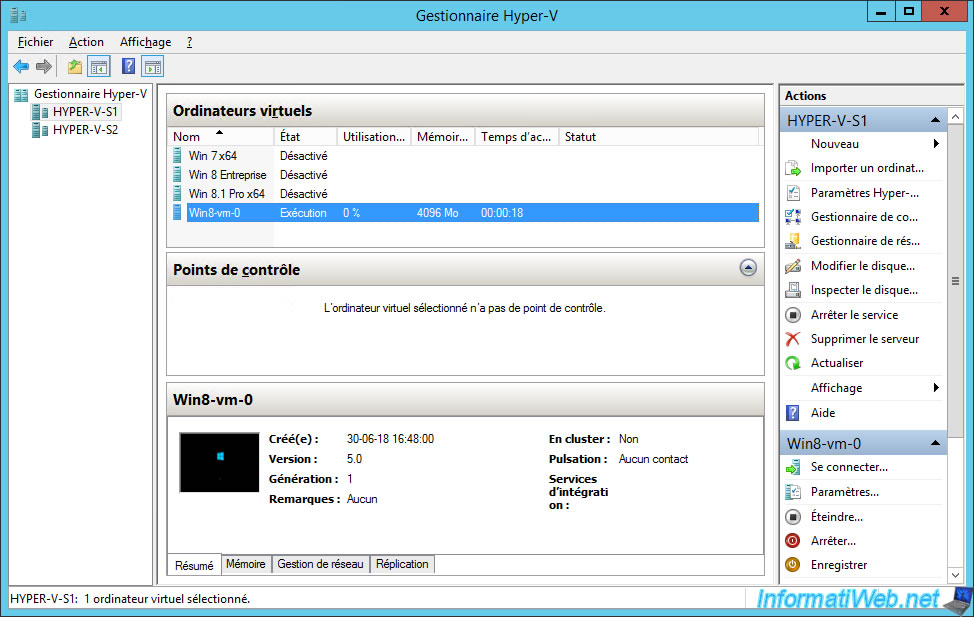The height and width of the screenshot is (617, 974).
Task: Click the green Actualiser icon
Action: click(x=793, y=363)
